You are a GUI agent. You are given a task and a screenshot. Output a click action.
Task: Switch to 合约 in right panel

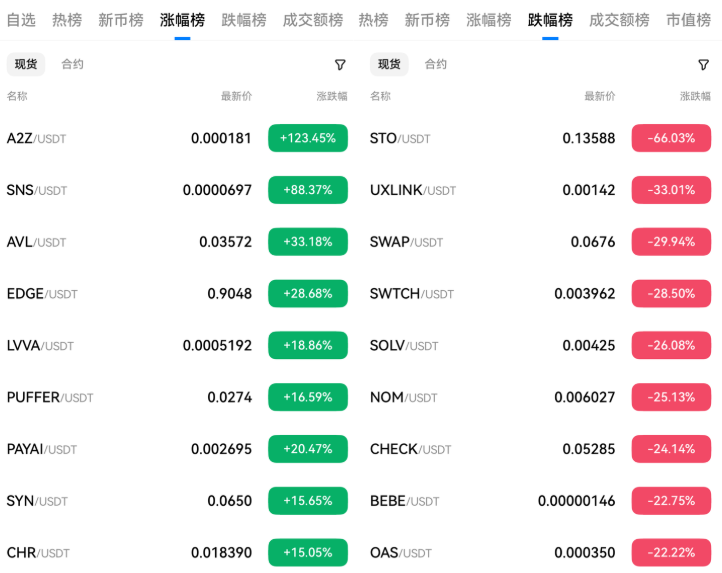pos(436,64)
